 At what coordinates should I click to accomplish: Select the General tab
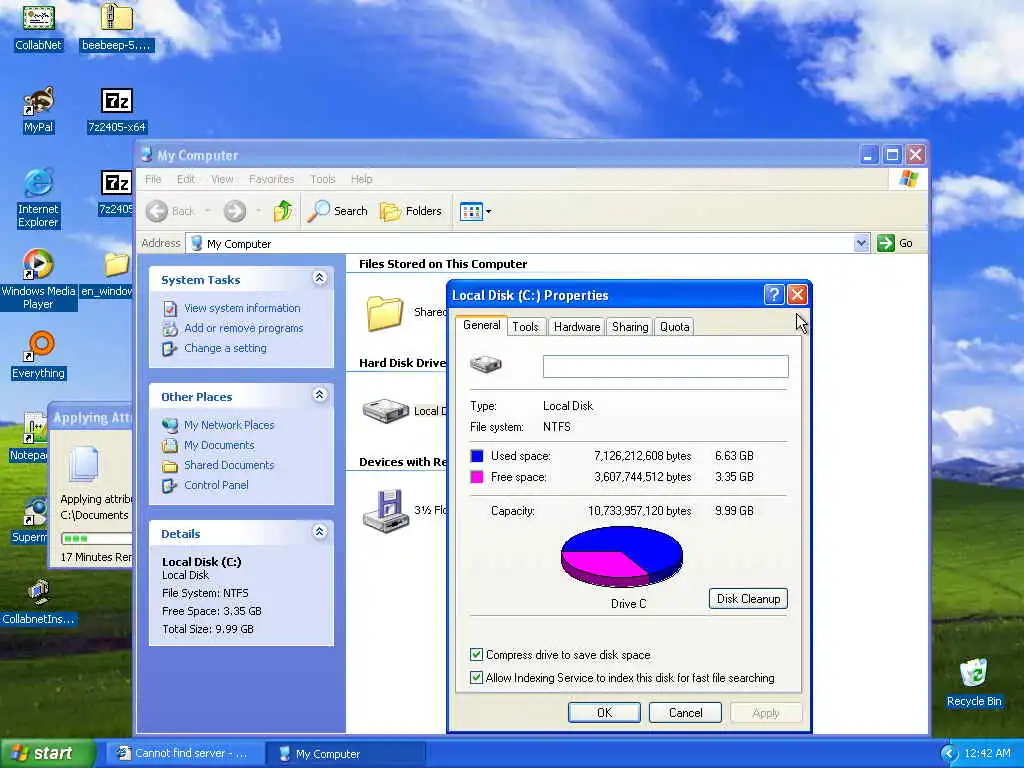click(482, 325)
